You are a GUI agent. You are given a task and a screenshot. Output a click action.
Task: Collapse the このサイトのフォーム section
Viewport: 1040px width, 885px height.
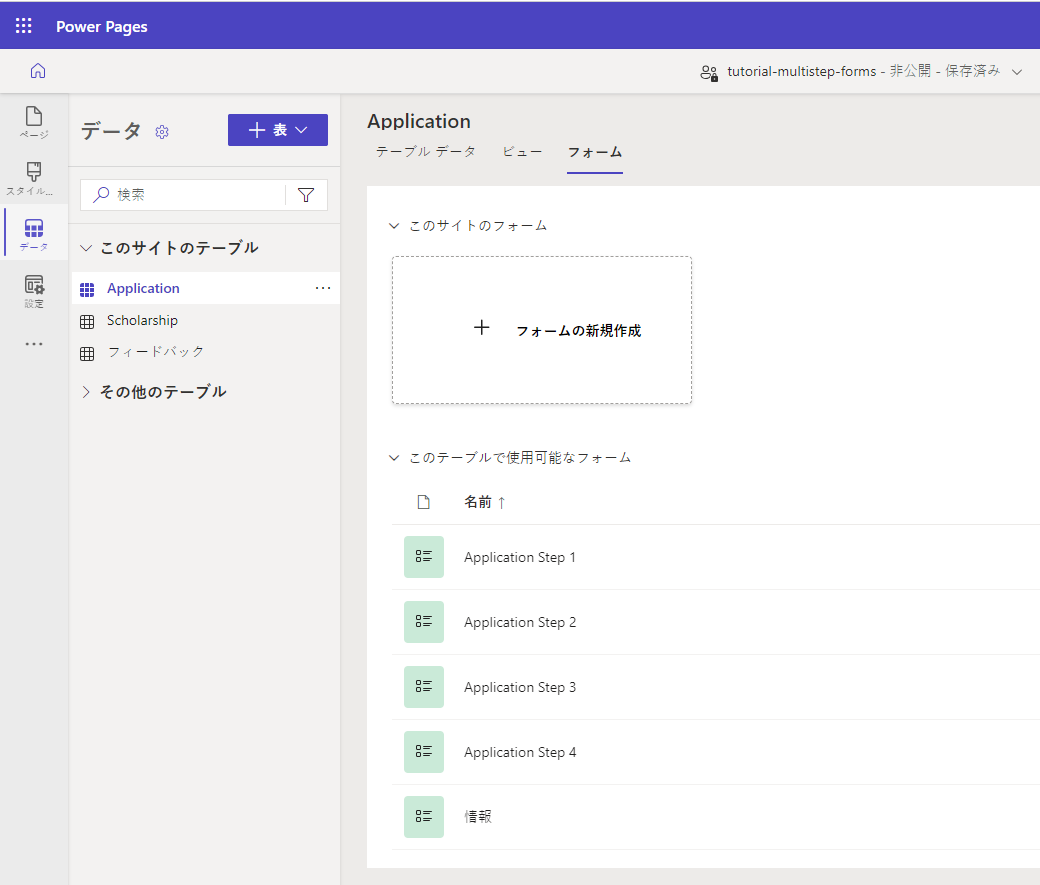[393, 226]
